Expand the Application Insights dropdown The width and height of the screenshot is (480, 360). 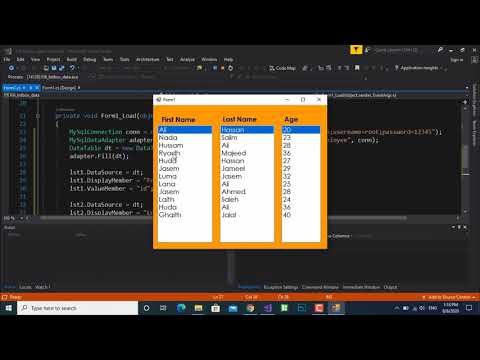pos(419,68)
